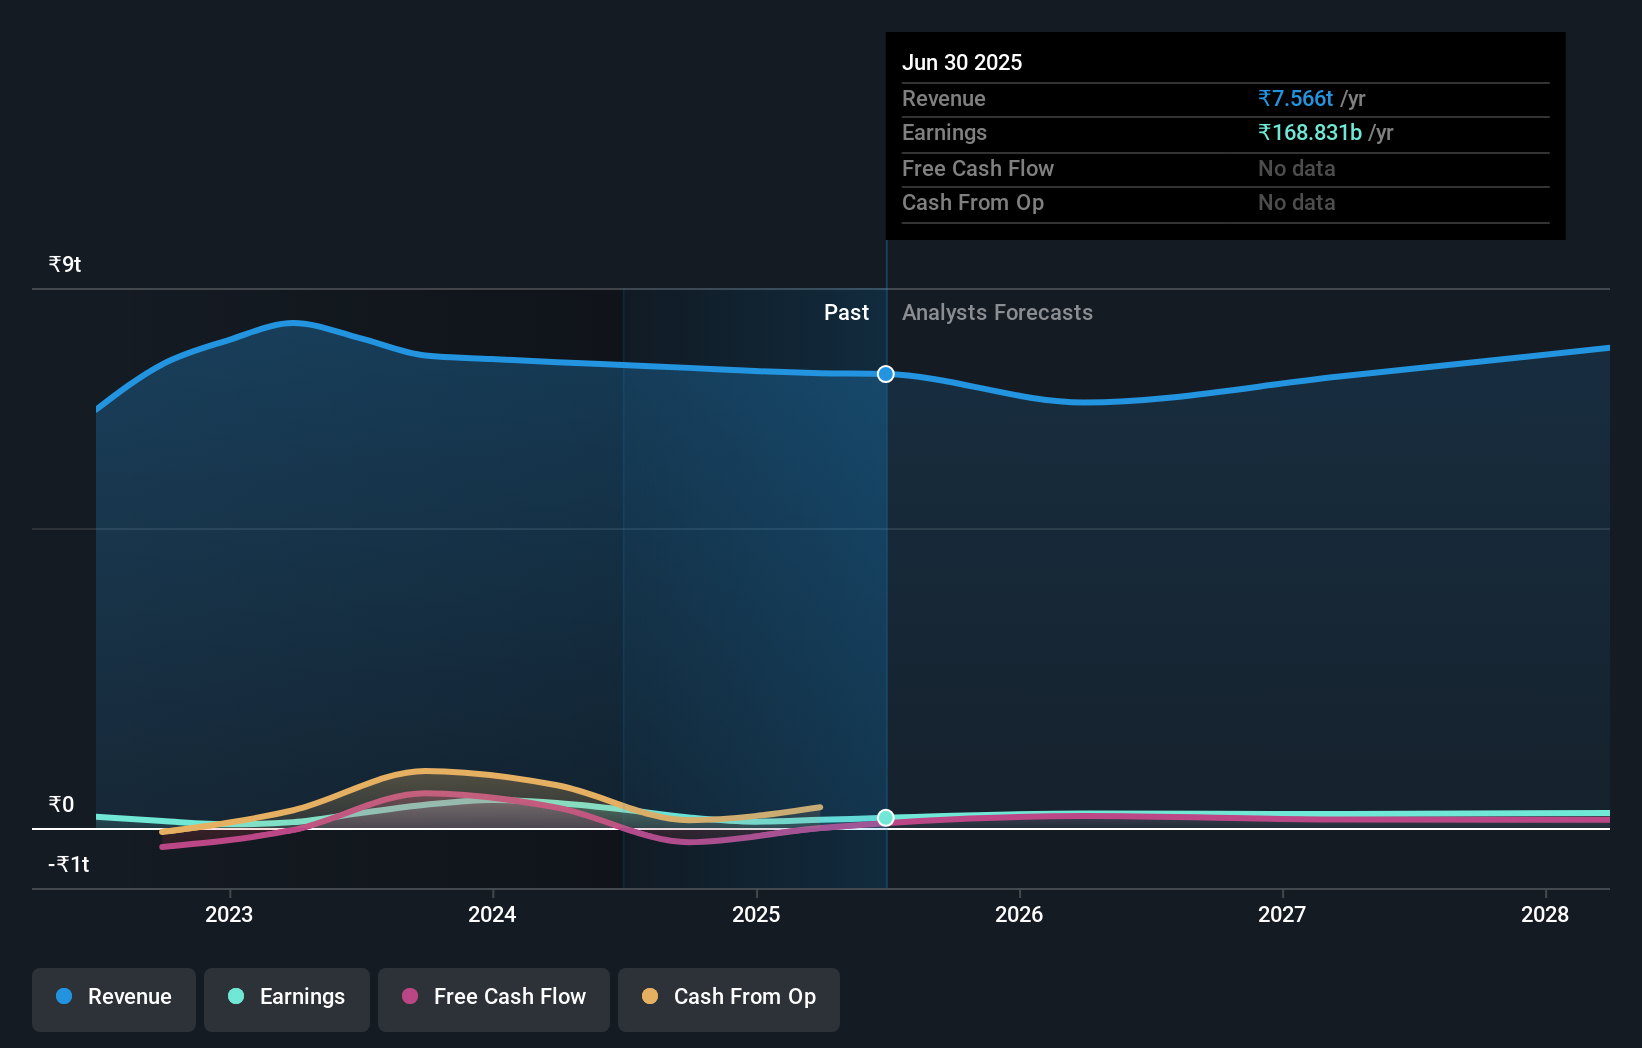Click the blue Revenue legend dot
This screenshot has height=1048, width=1642.
click(64, 996)
